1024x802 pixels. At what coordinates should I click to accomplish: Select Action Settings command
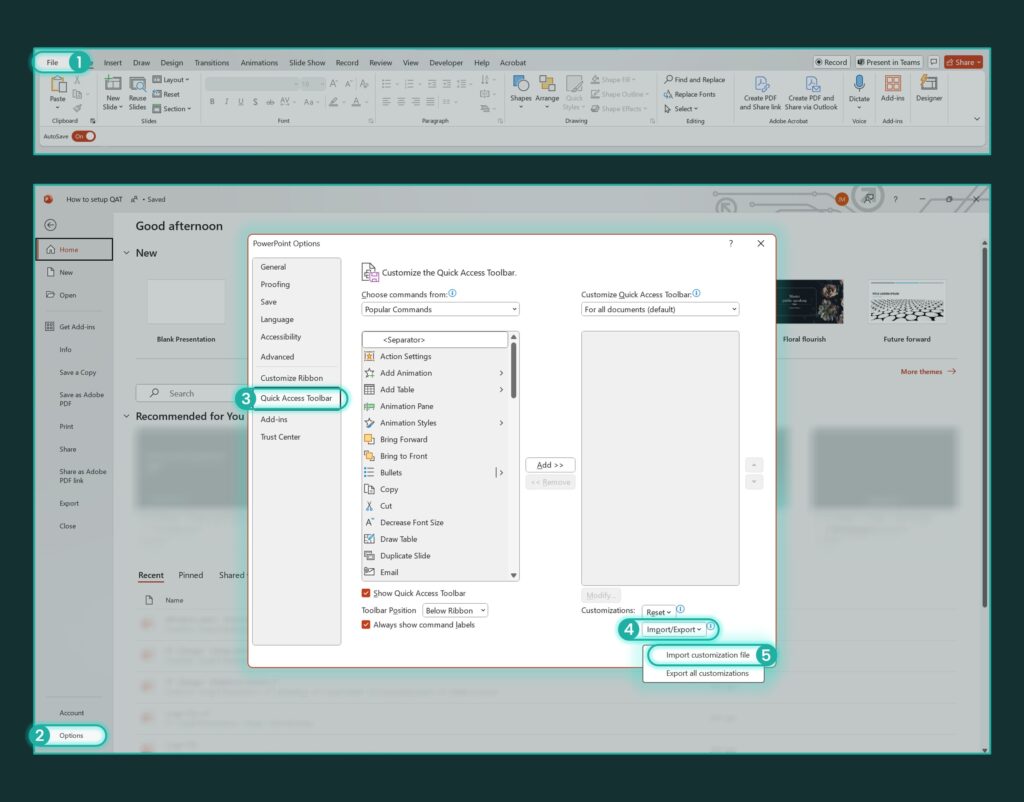pyautogui.click(x=434, y=356)
